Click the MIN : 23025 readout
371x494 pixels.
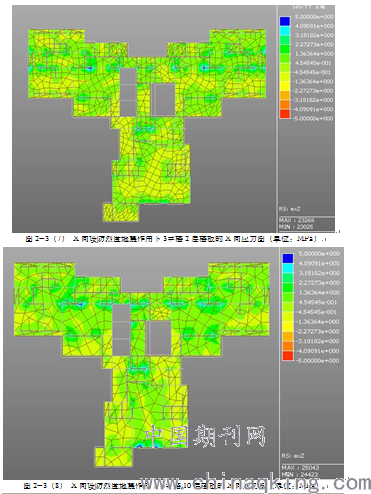296,227
